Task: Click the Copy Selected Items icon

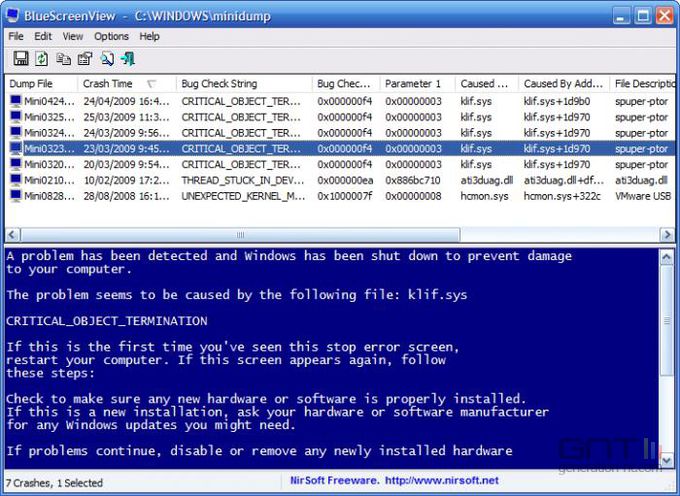Action: pos(64,59)
